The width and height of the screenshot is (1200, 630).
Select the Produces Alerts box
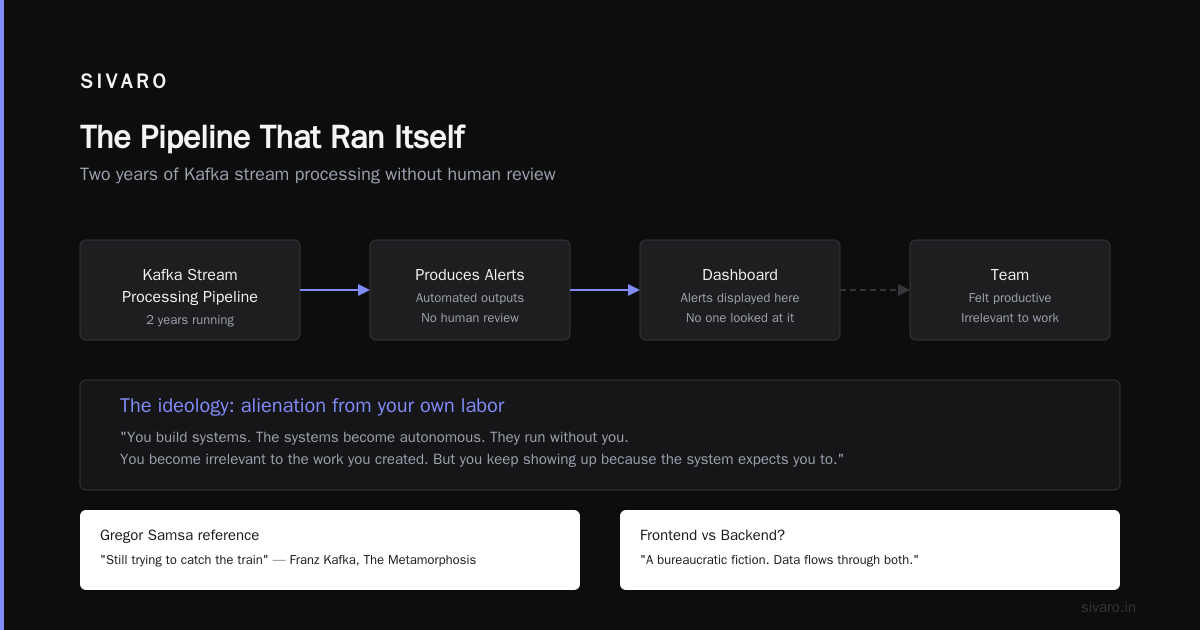click(x=470, y=290)
